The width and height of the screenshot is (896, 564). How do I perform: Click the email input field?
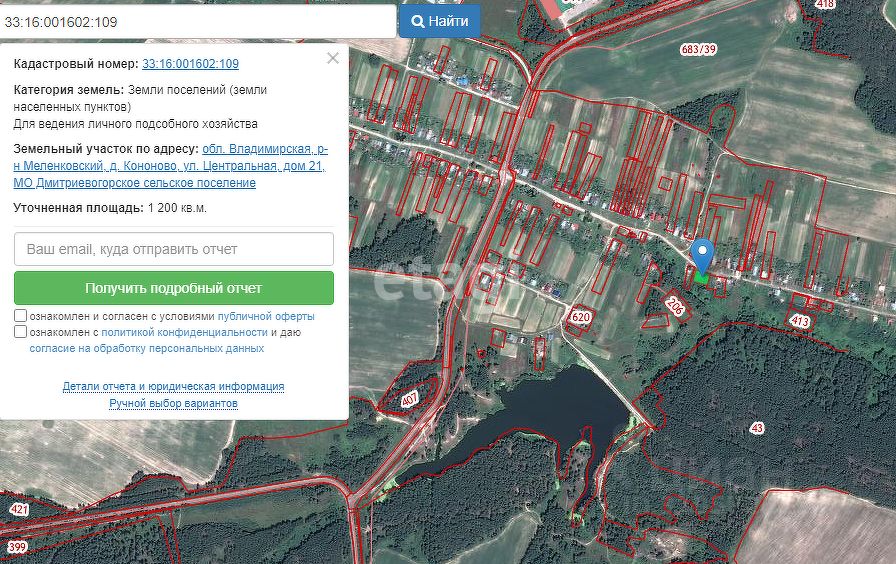[174, 249]
